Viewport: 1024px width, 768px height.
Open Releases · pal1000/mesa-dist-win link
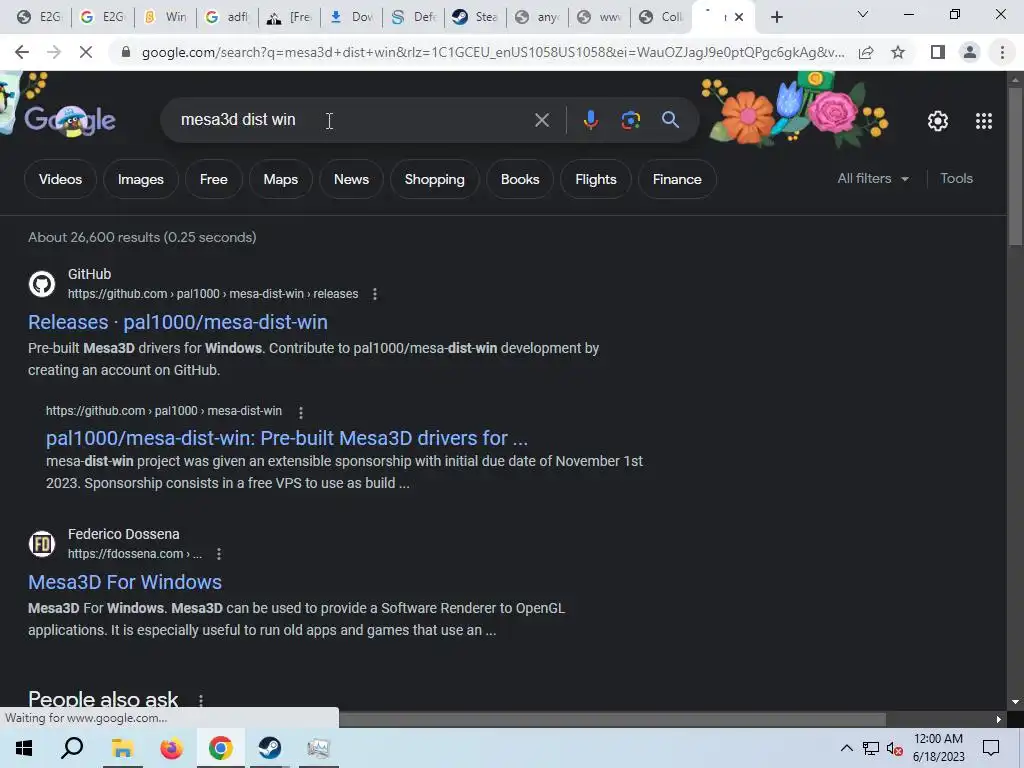(178, 322)
